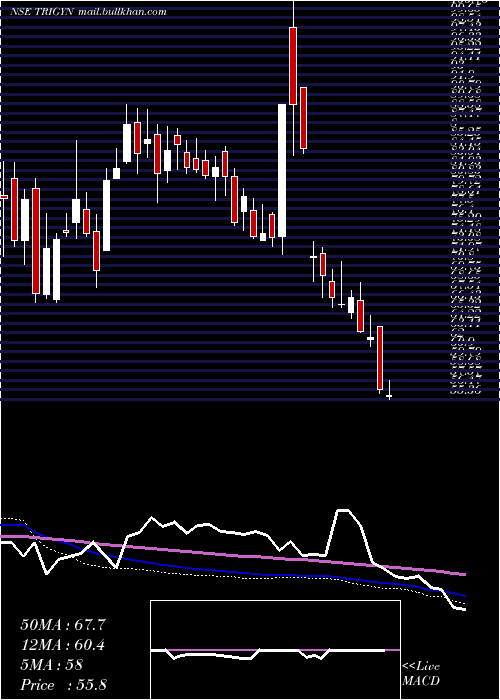Select the 12MA : 60.4 reading

point(62,645)
